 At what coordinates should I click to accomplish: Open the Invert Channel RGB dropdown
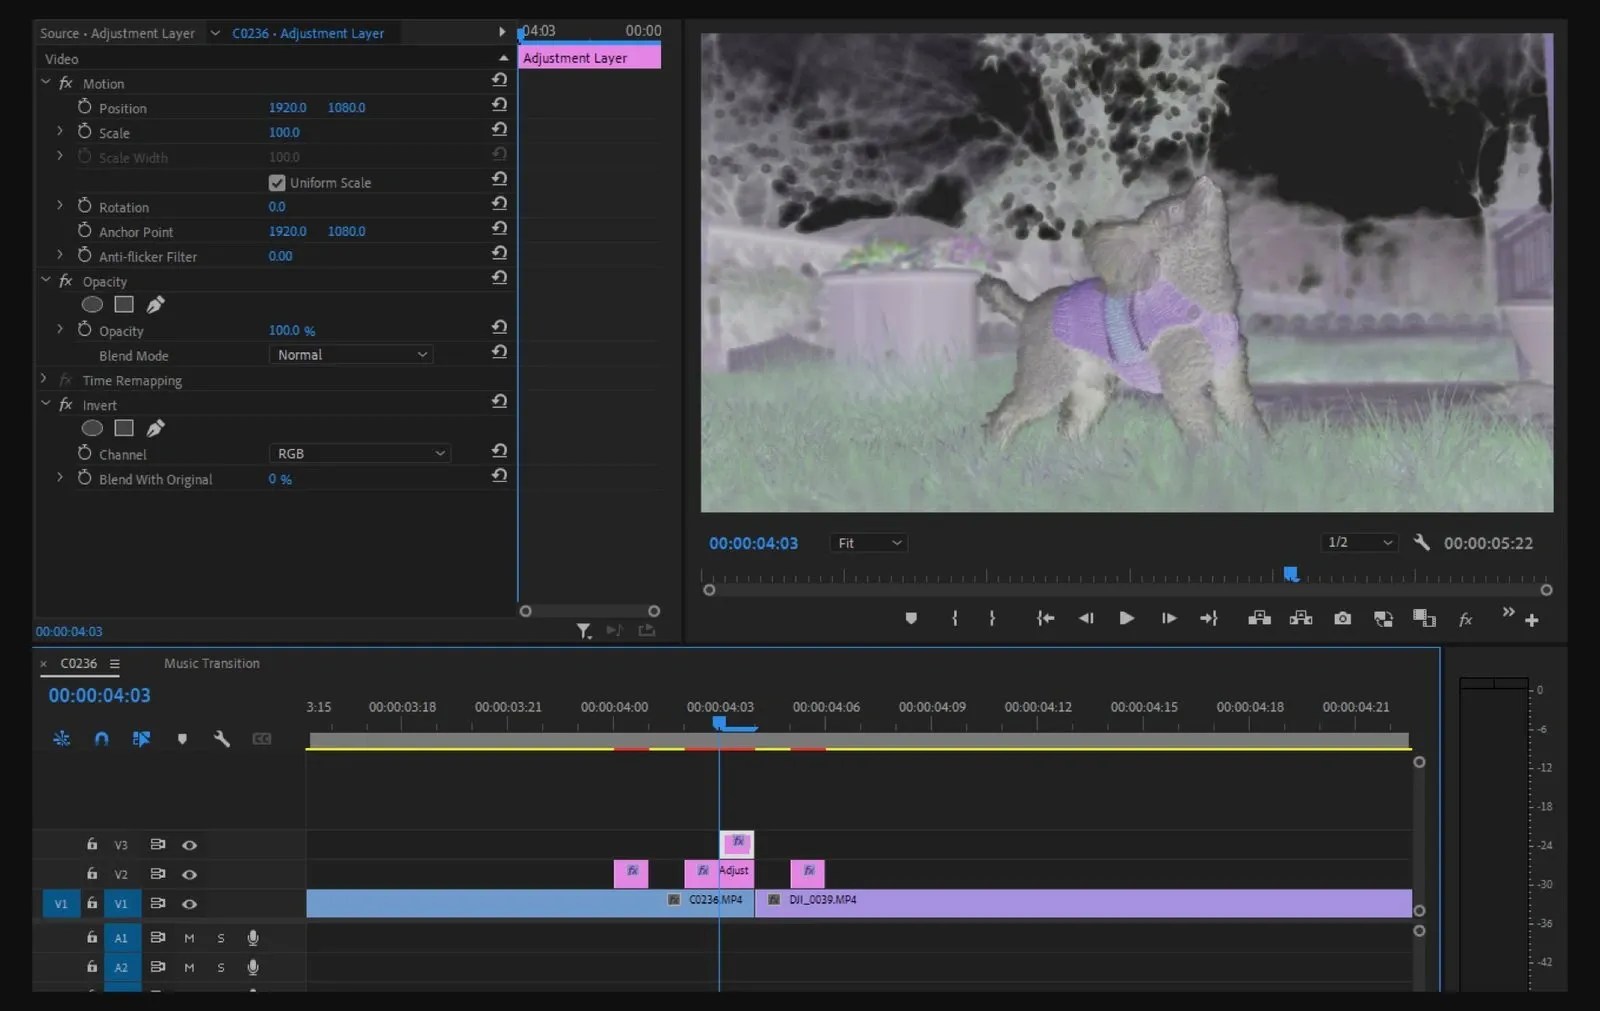pos(359,453)
